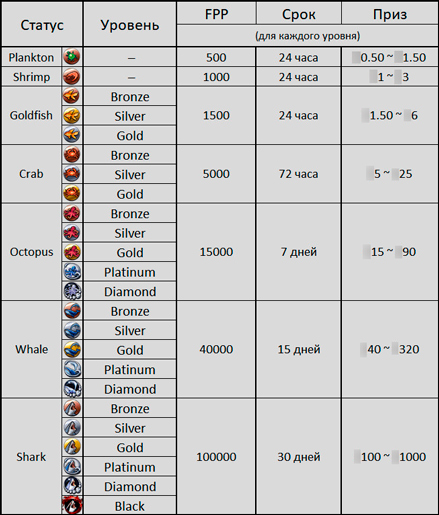Screen dimensions: 439x515
Task: Click the green Plankton status icon
Action: (x=72, y=57)
